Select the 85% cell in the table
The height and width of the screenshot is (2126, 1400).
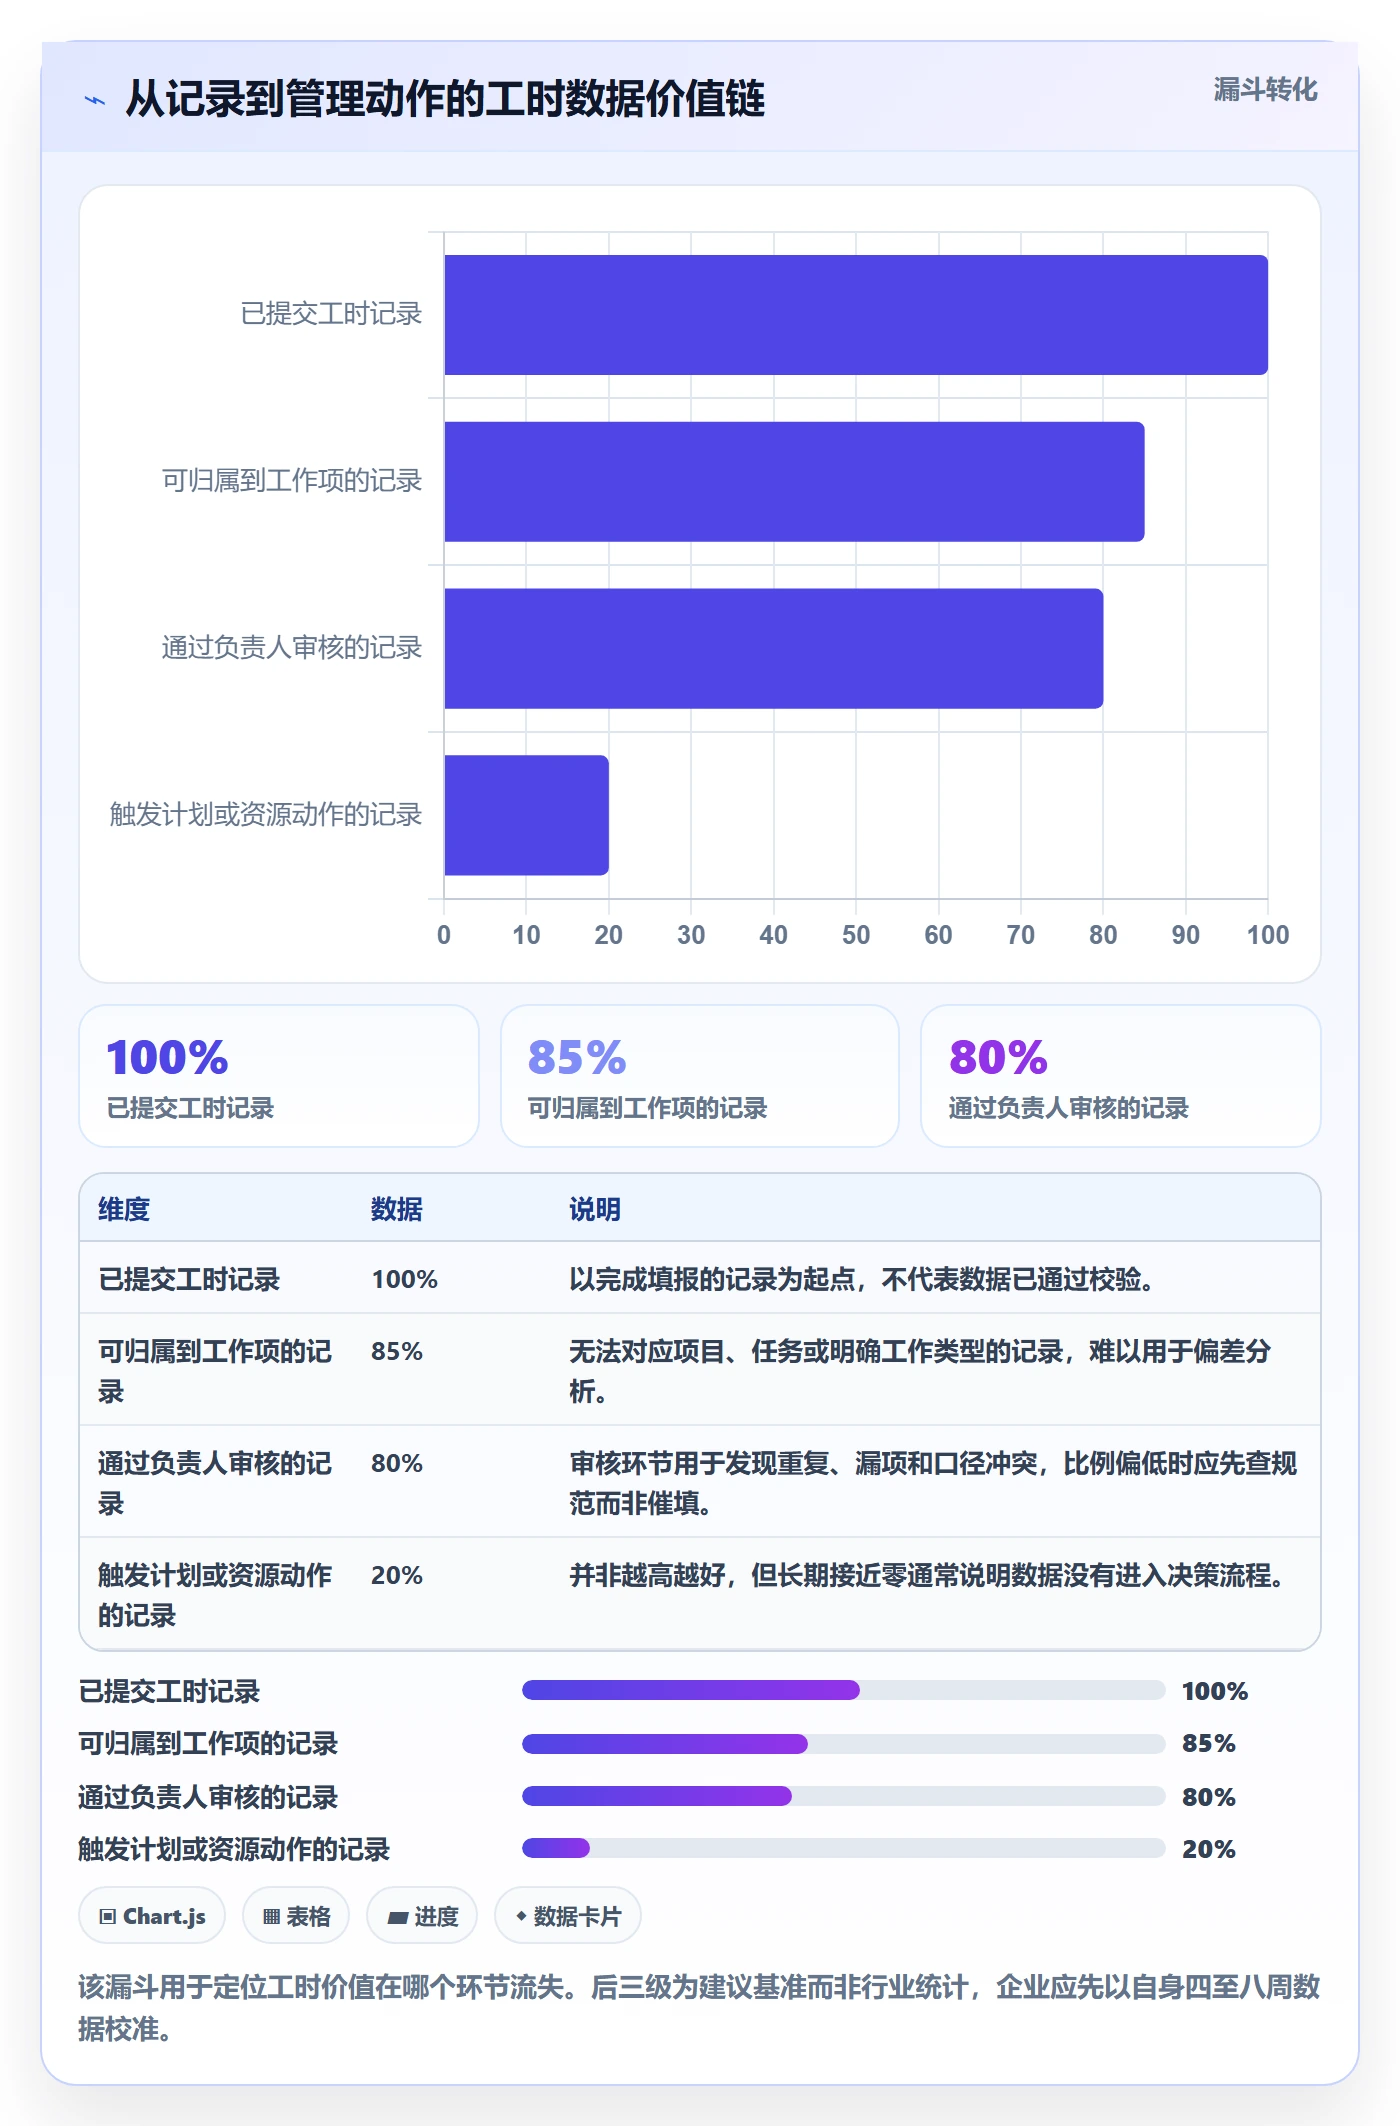pos(397,1351)
